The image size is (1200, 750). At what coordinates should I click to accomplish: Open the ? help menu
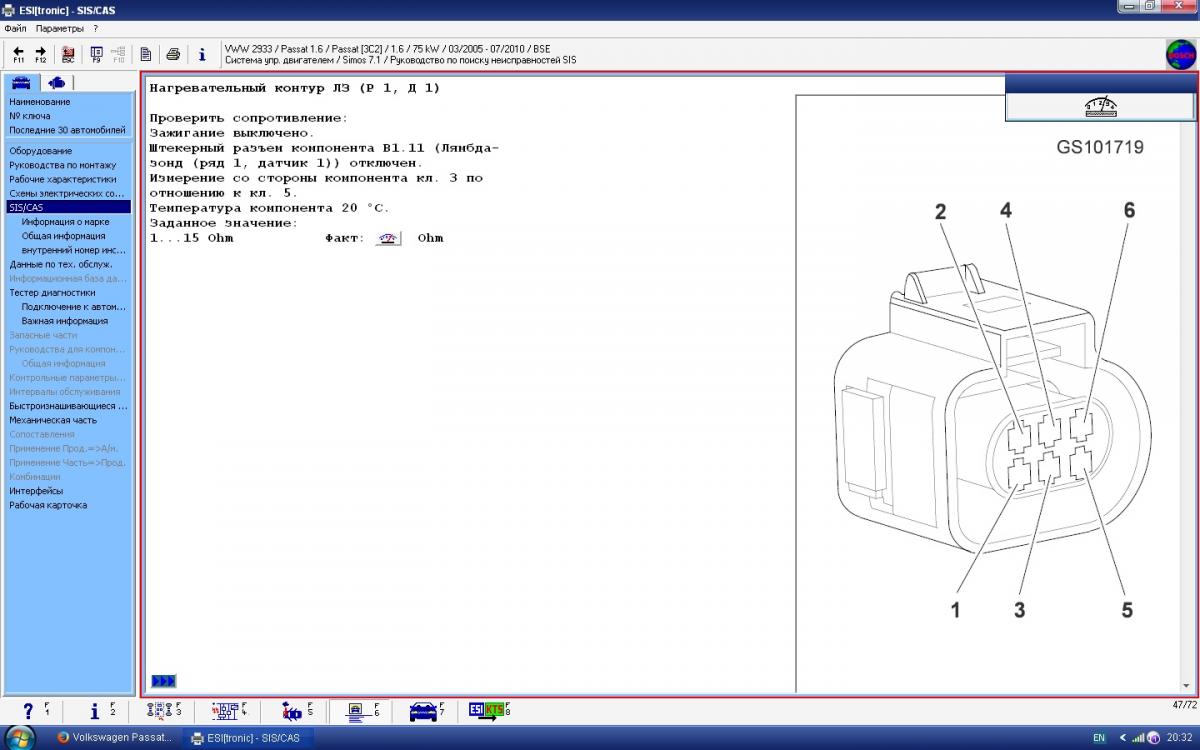(x=95, y=28)
